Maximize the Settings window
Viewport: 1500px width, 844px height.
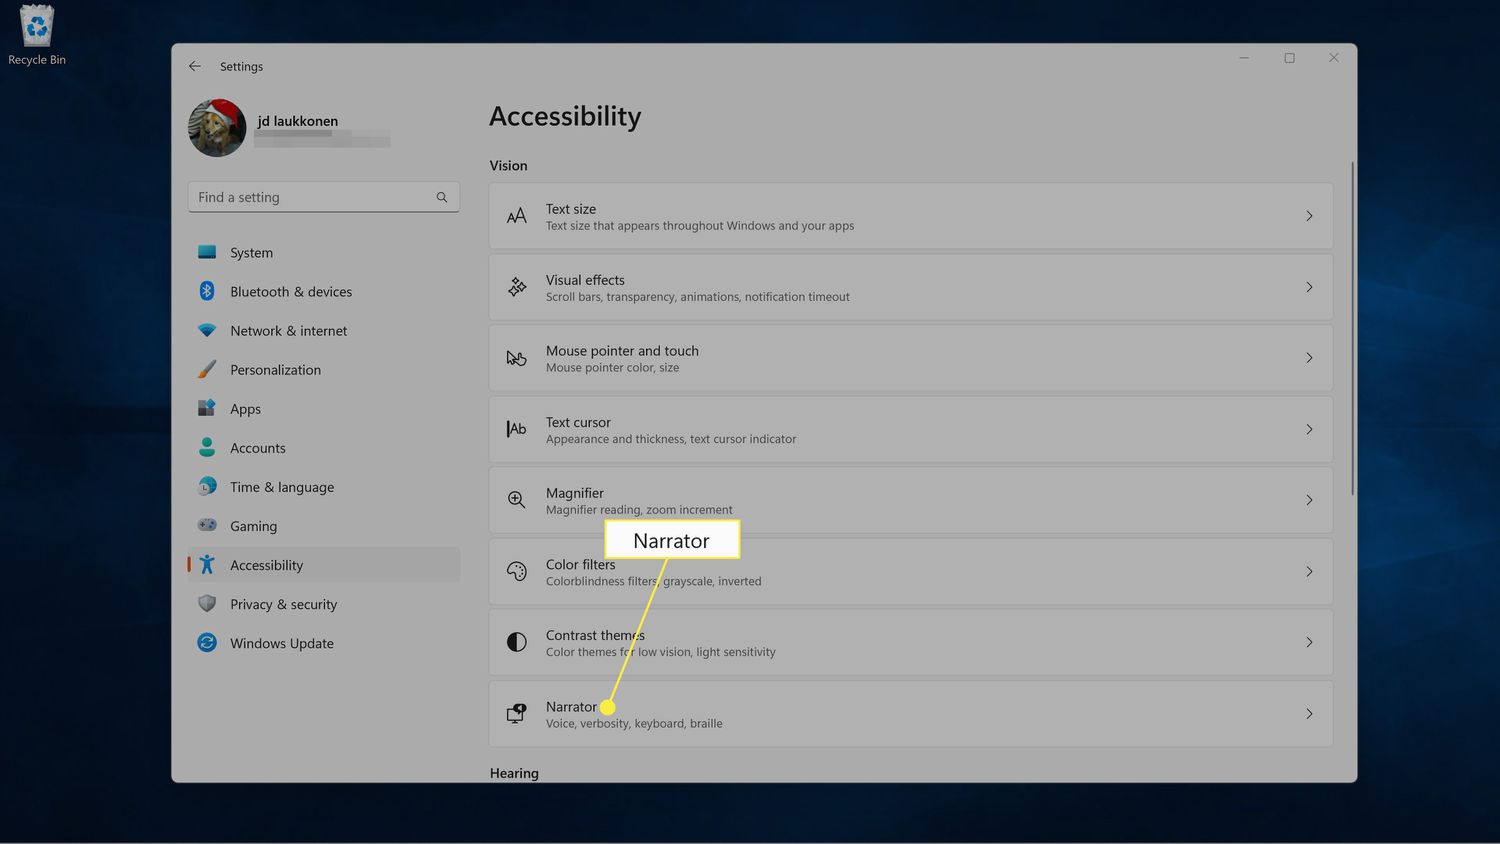coord(1289,58)
